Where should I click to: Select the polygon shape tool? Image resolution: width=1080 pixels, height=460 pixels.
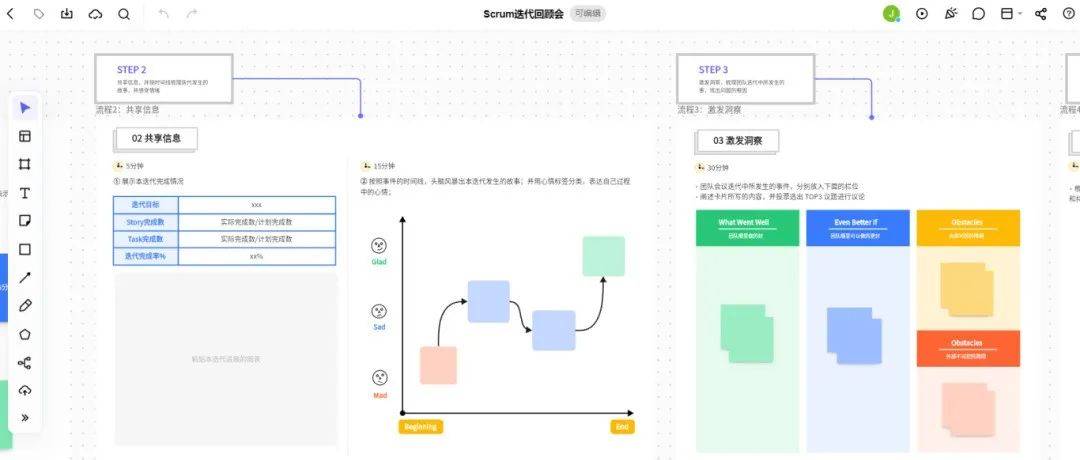click(25, 335)
